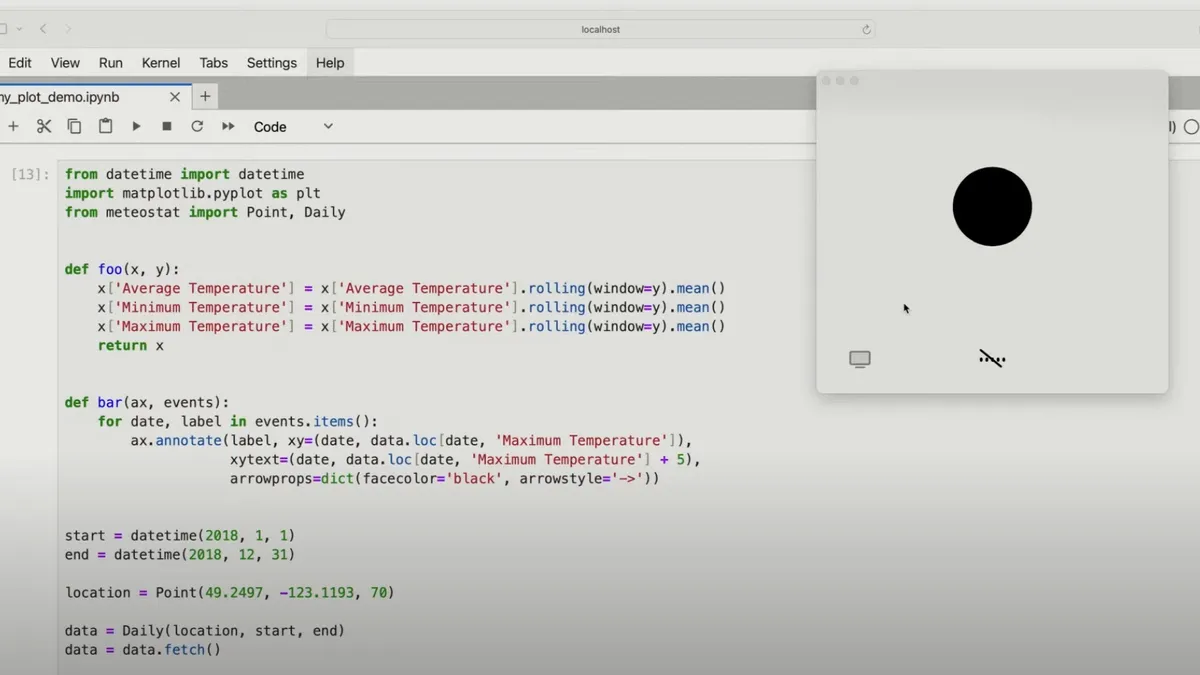1200x675 pixels.
Task: Click the monitor screen icon in overlay window
Action: (x=860, y=359)
